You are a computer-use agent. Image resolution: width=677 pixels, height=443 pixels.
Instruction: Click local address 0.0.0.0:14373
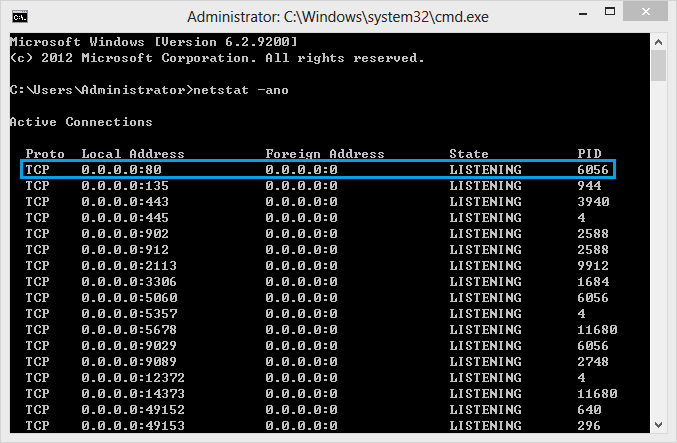pos(133,393)
